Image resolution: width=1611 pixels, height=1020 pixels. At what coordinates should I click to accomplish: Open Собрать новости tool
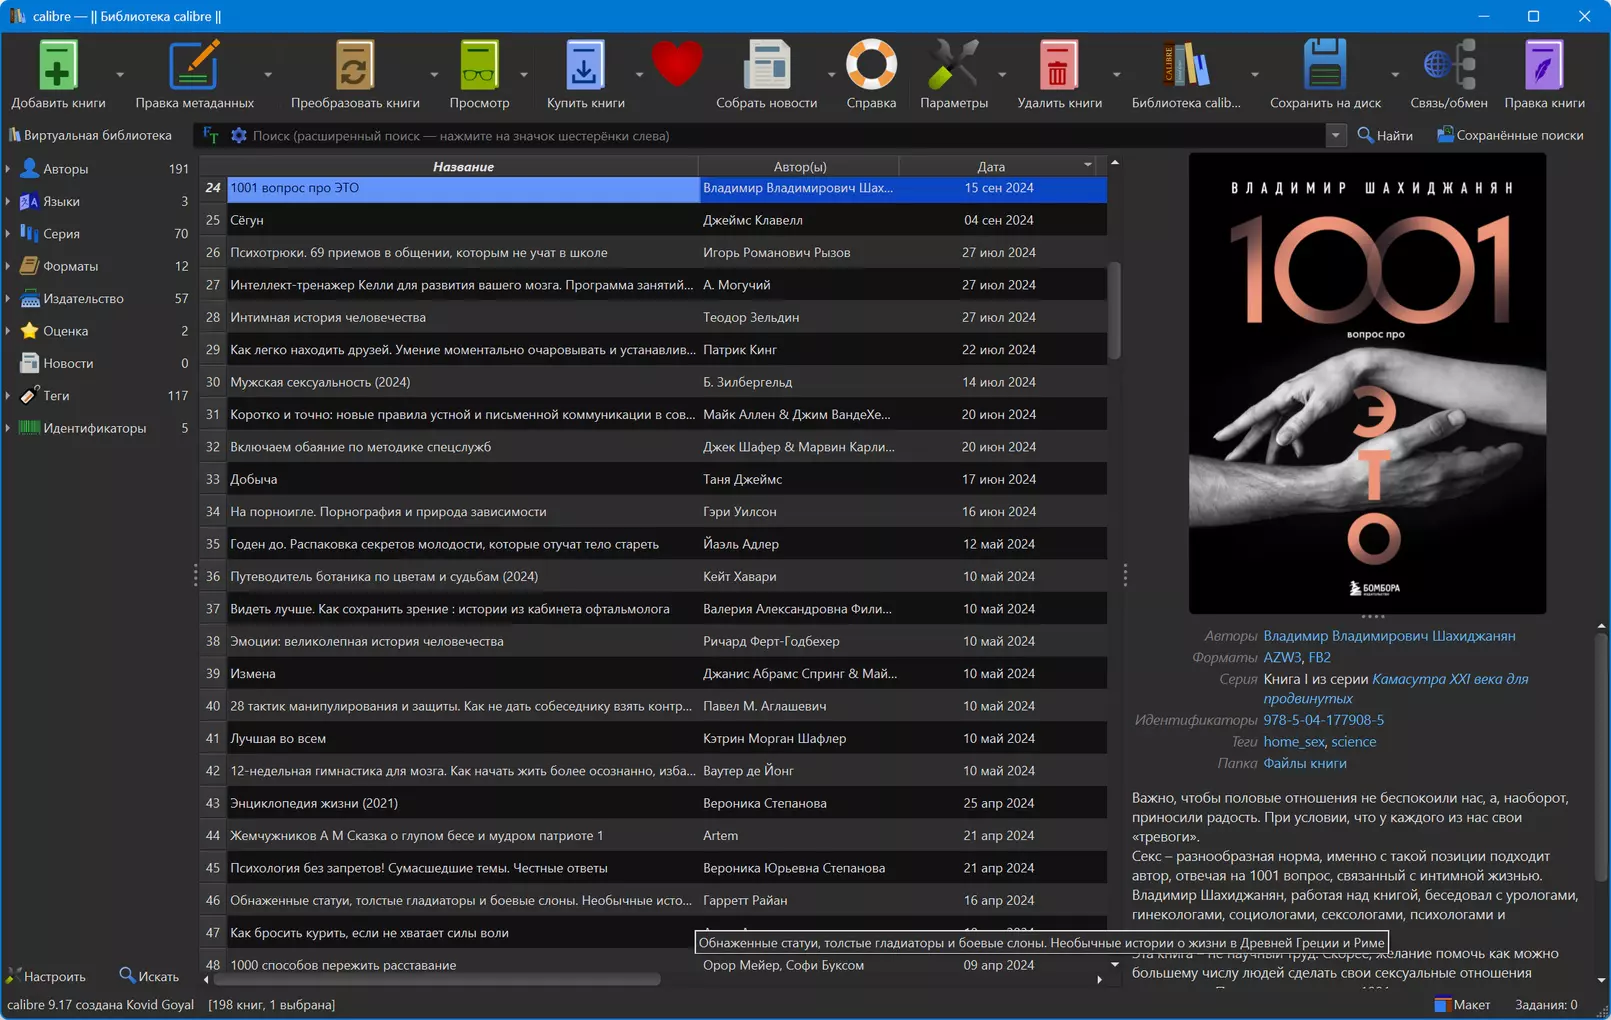pyautogui.click(x=766, y=65)
